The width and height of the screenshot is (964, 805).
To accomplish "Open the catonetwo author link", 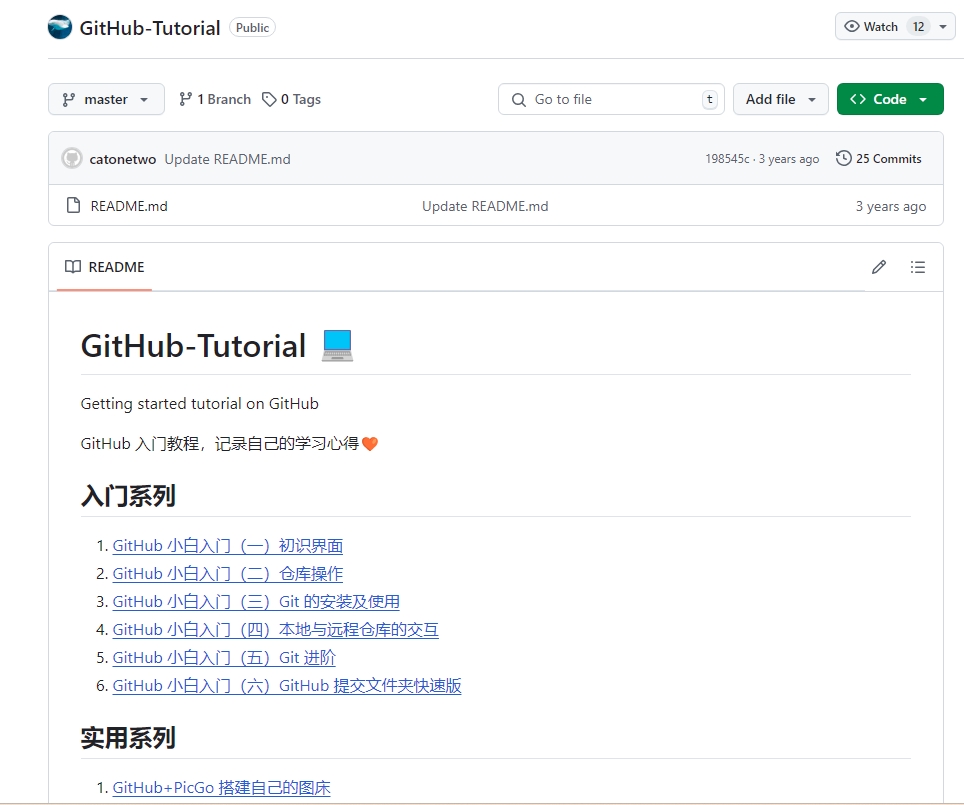I will pos(123,159).
